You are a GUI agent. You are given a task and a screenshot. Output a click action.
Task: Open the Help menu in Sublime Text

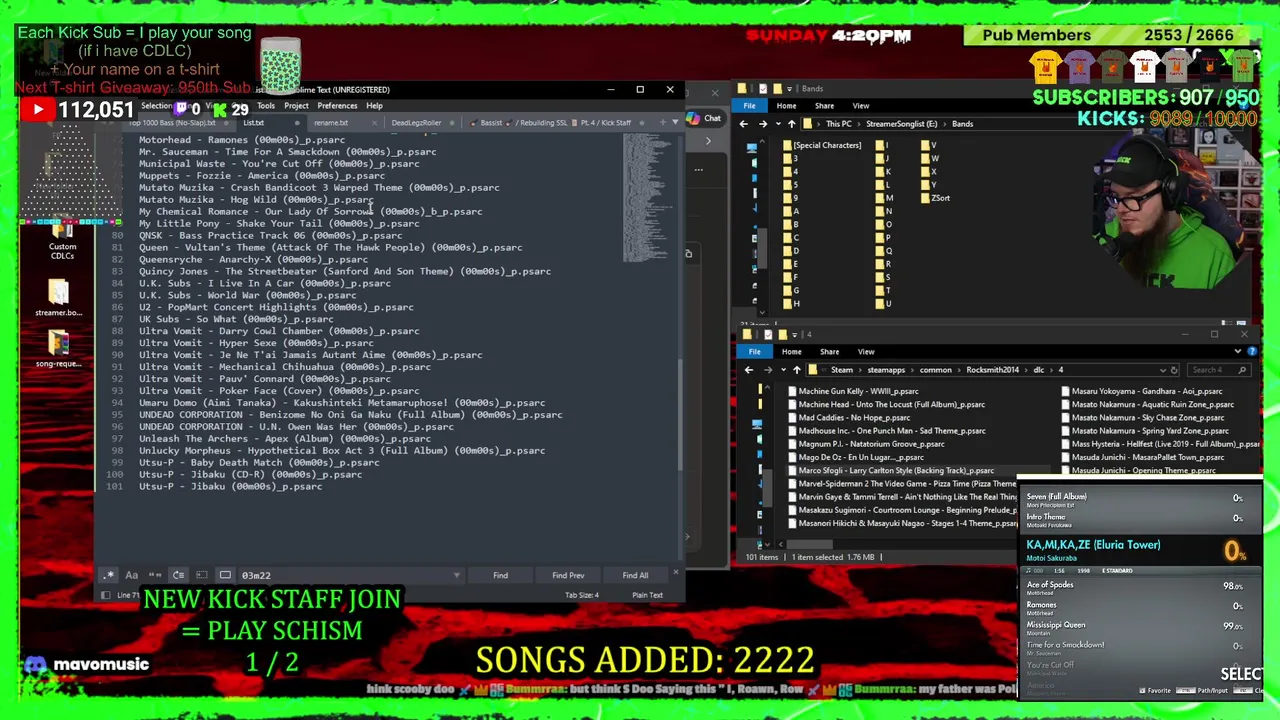[374, 106]
